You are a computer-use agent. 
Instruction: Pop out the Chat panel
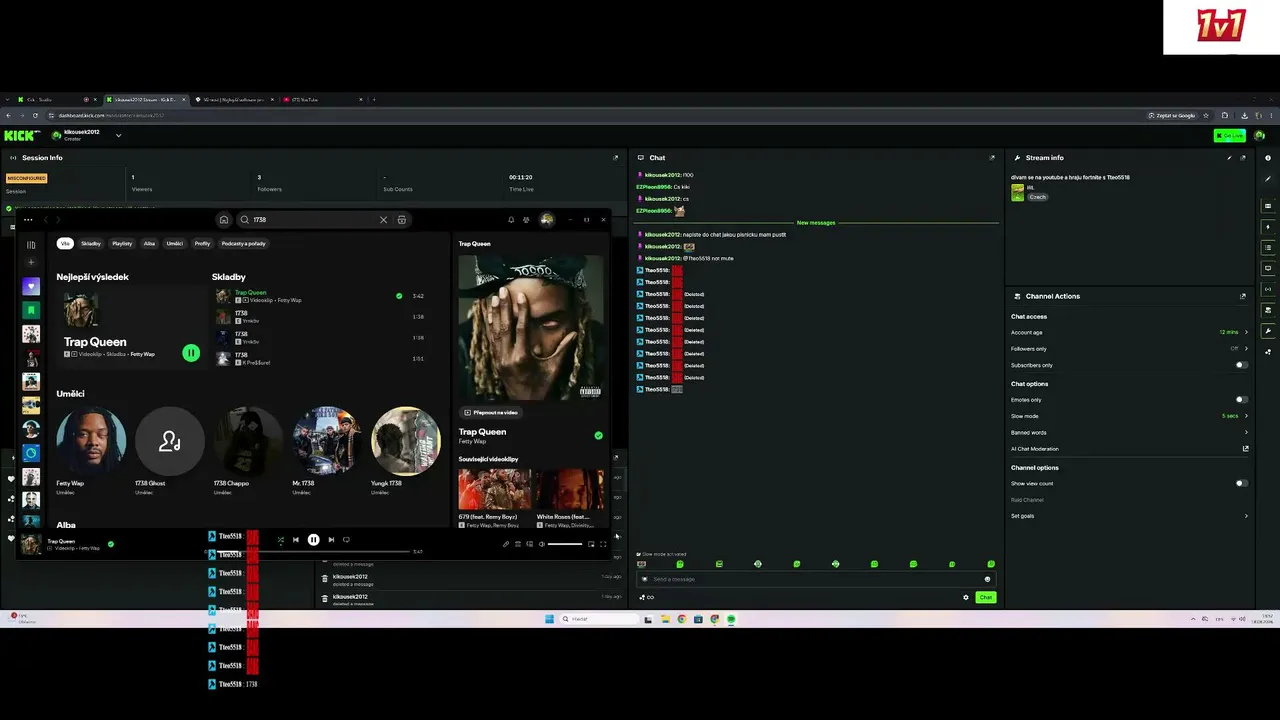[992, 158]
